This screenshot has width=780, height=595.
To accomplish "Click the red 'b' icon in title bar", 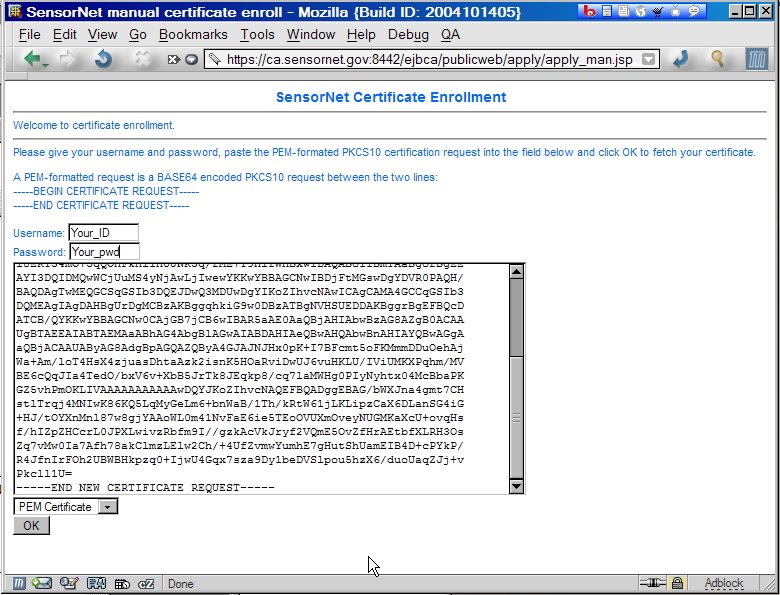I will click(x=589, y=11).
